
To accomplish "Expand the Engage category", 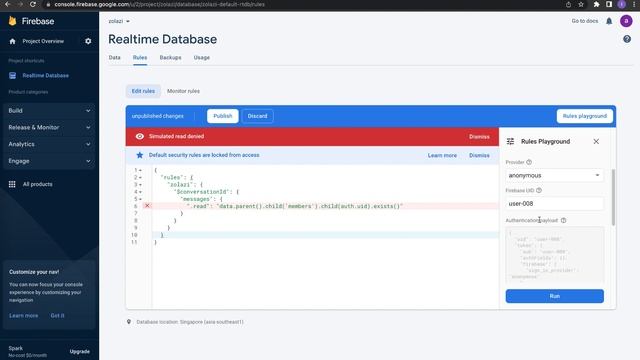I will [x=49, y=161].
